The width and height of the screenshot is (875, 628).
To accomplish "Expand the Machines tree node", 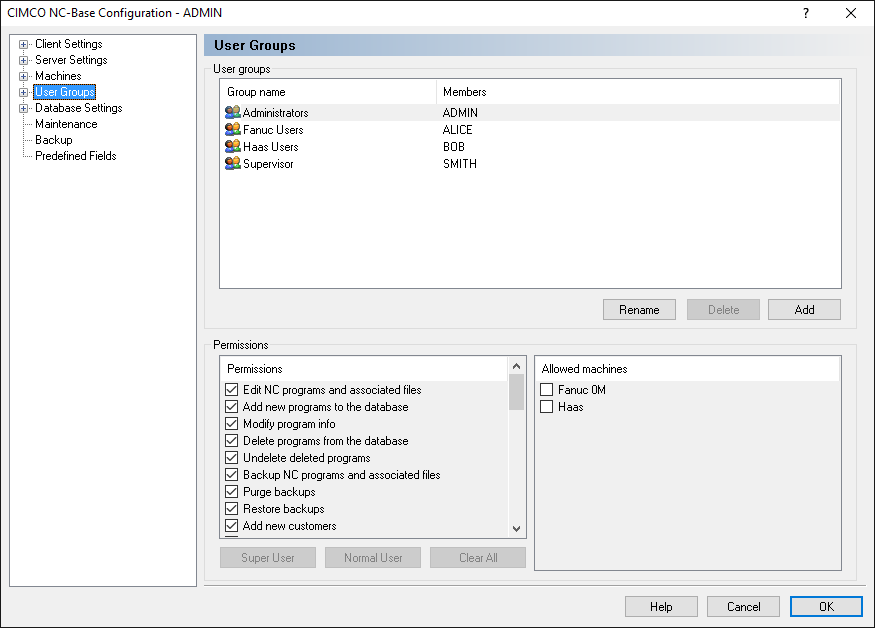I will tap(23, 76).
